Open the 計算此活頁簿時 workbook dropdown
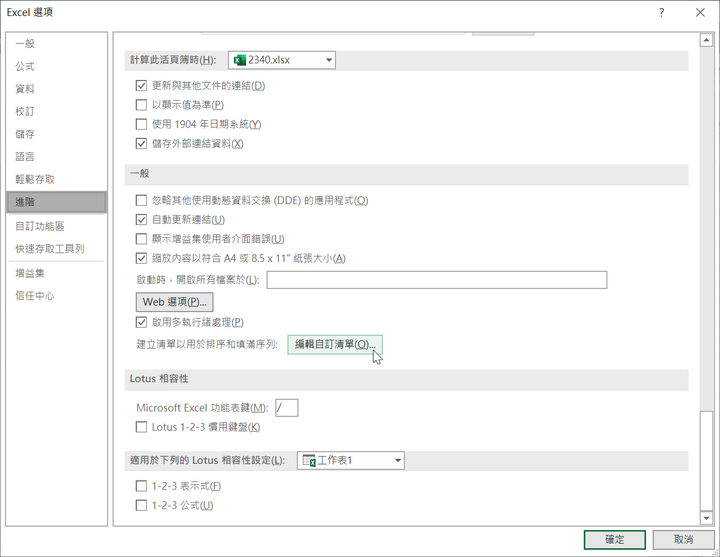Screen dimensions: 720x557 282,60
